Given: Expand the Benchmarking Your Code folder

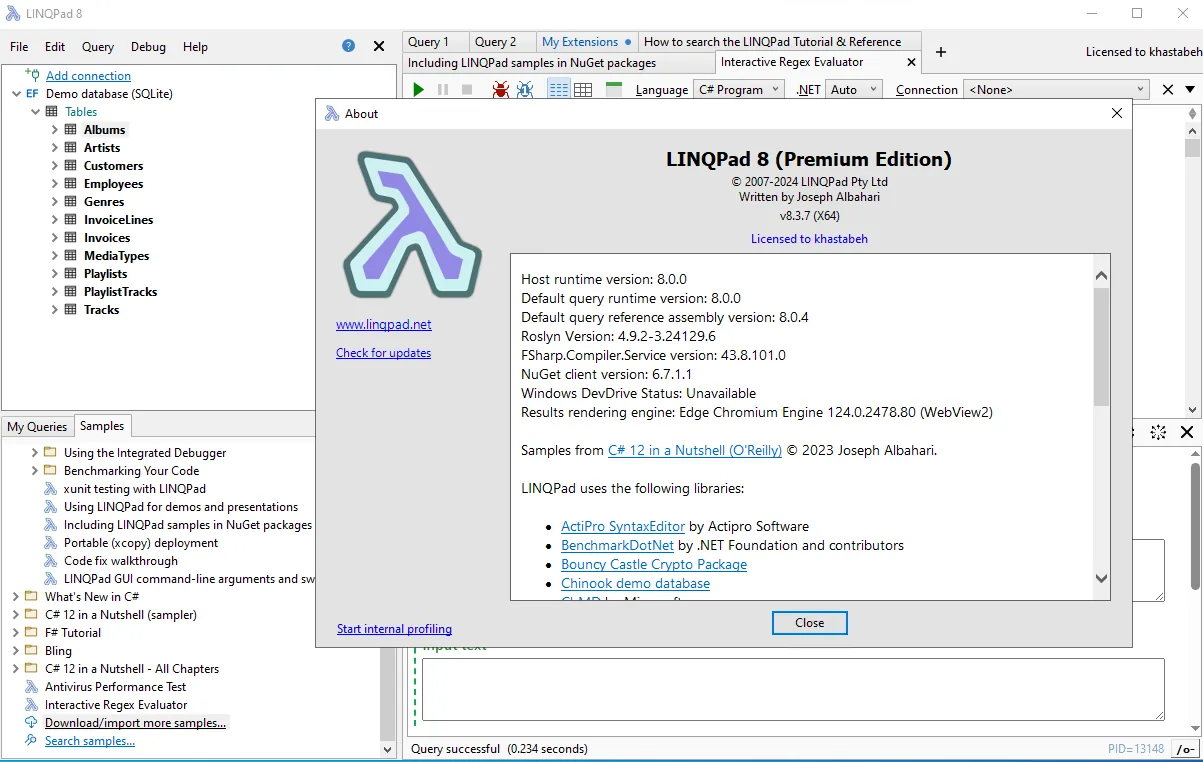Looking at the screenshot, I should (35, 471).
